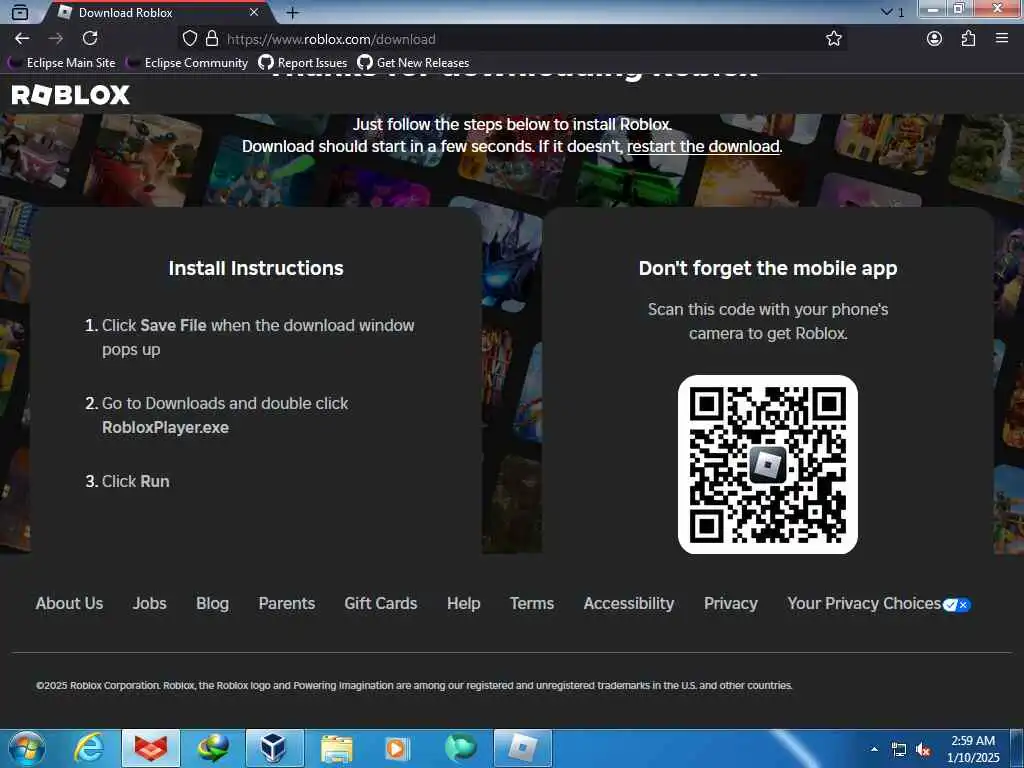
Task: Open the network tray icon
Action: pyautogui.click(x=899, y=750)
